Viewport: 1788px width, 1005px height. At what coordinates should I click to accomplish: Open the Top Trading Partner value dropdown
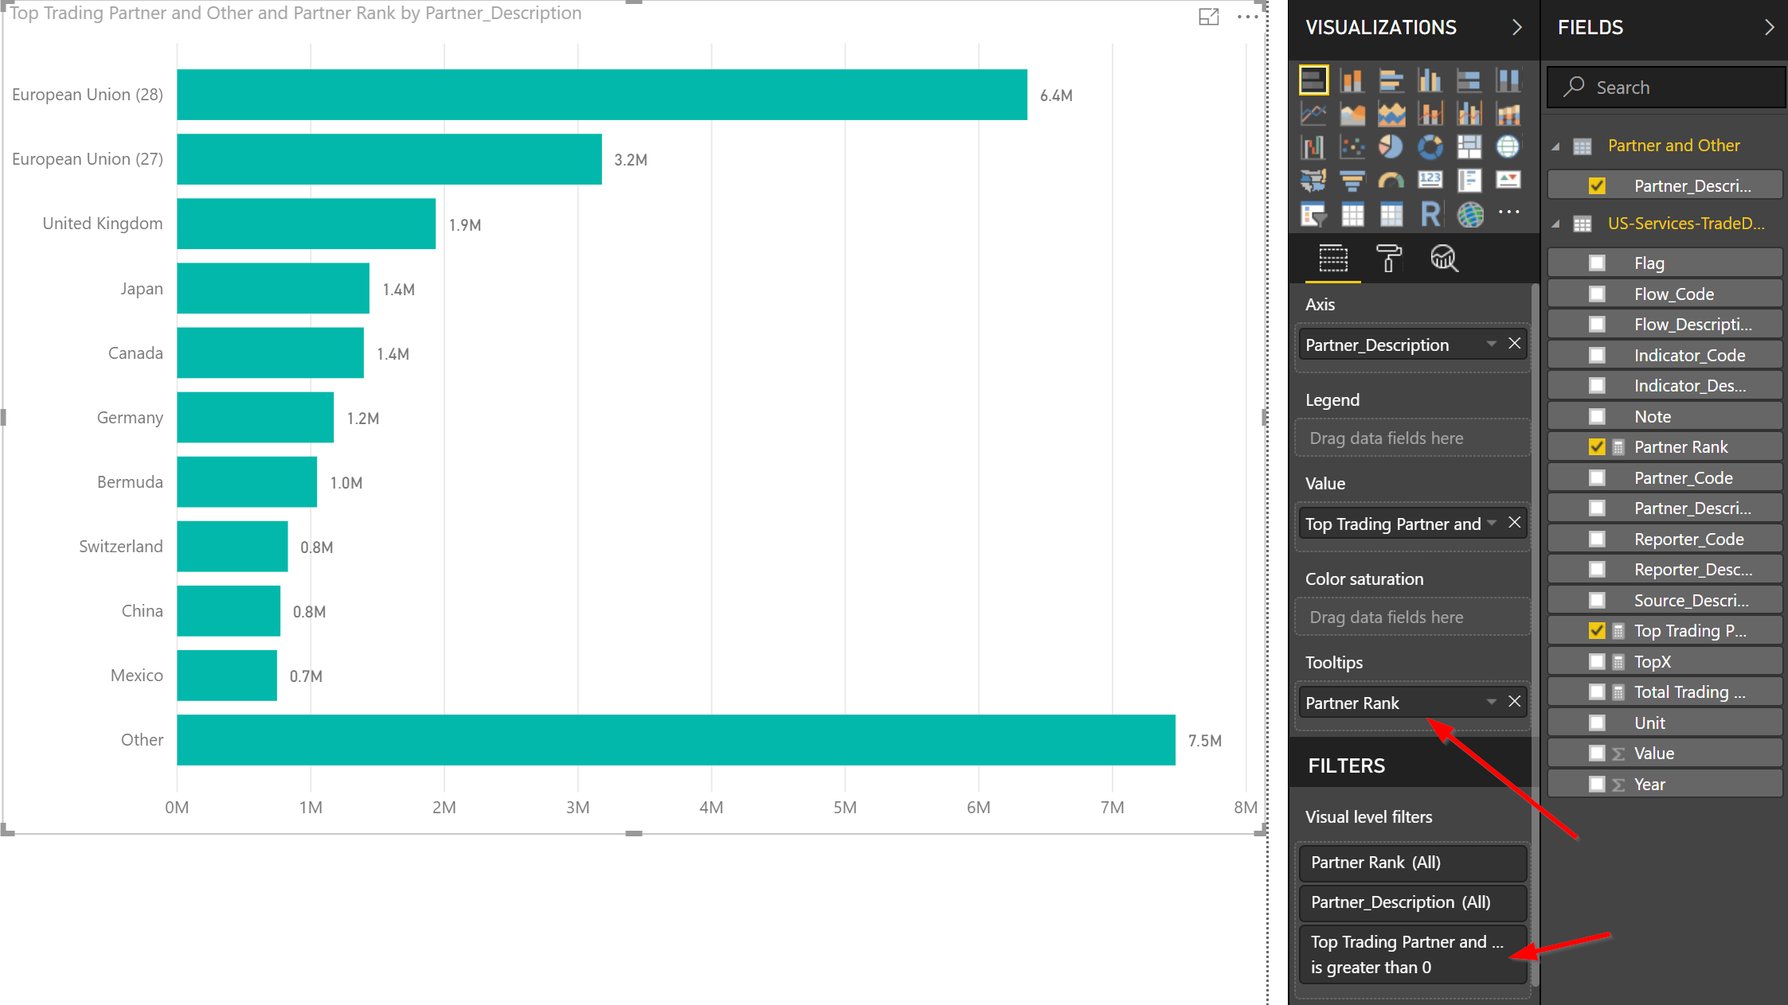point(1491,523)
